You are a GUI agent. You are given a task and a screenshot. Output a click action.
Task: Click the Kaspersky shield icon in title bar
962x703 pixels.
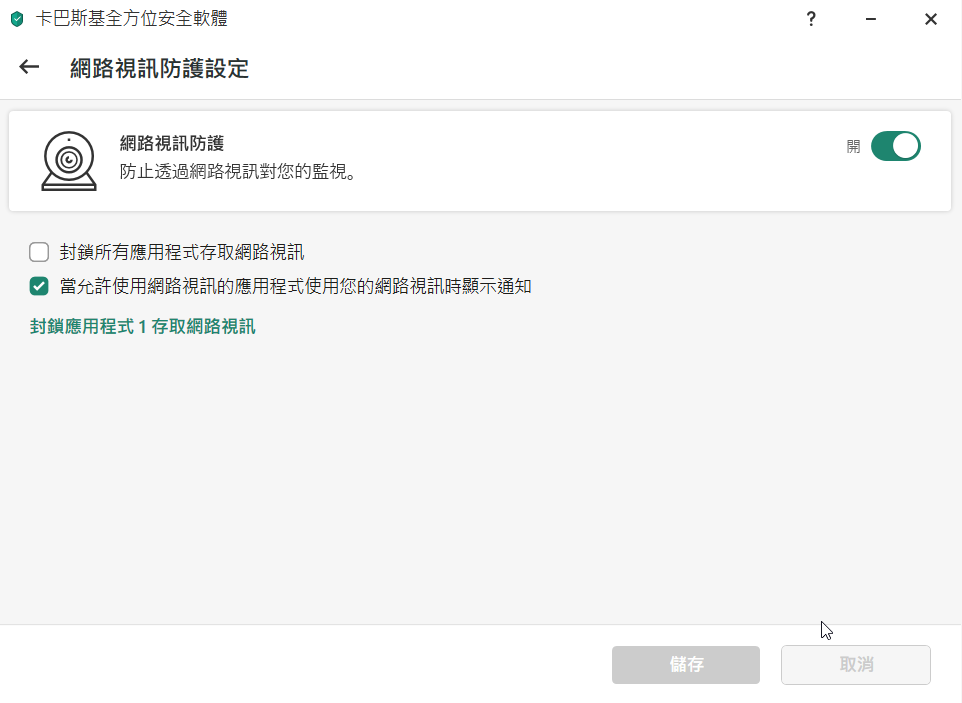pos(16,19)
